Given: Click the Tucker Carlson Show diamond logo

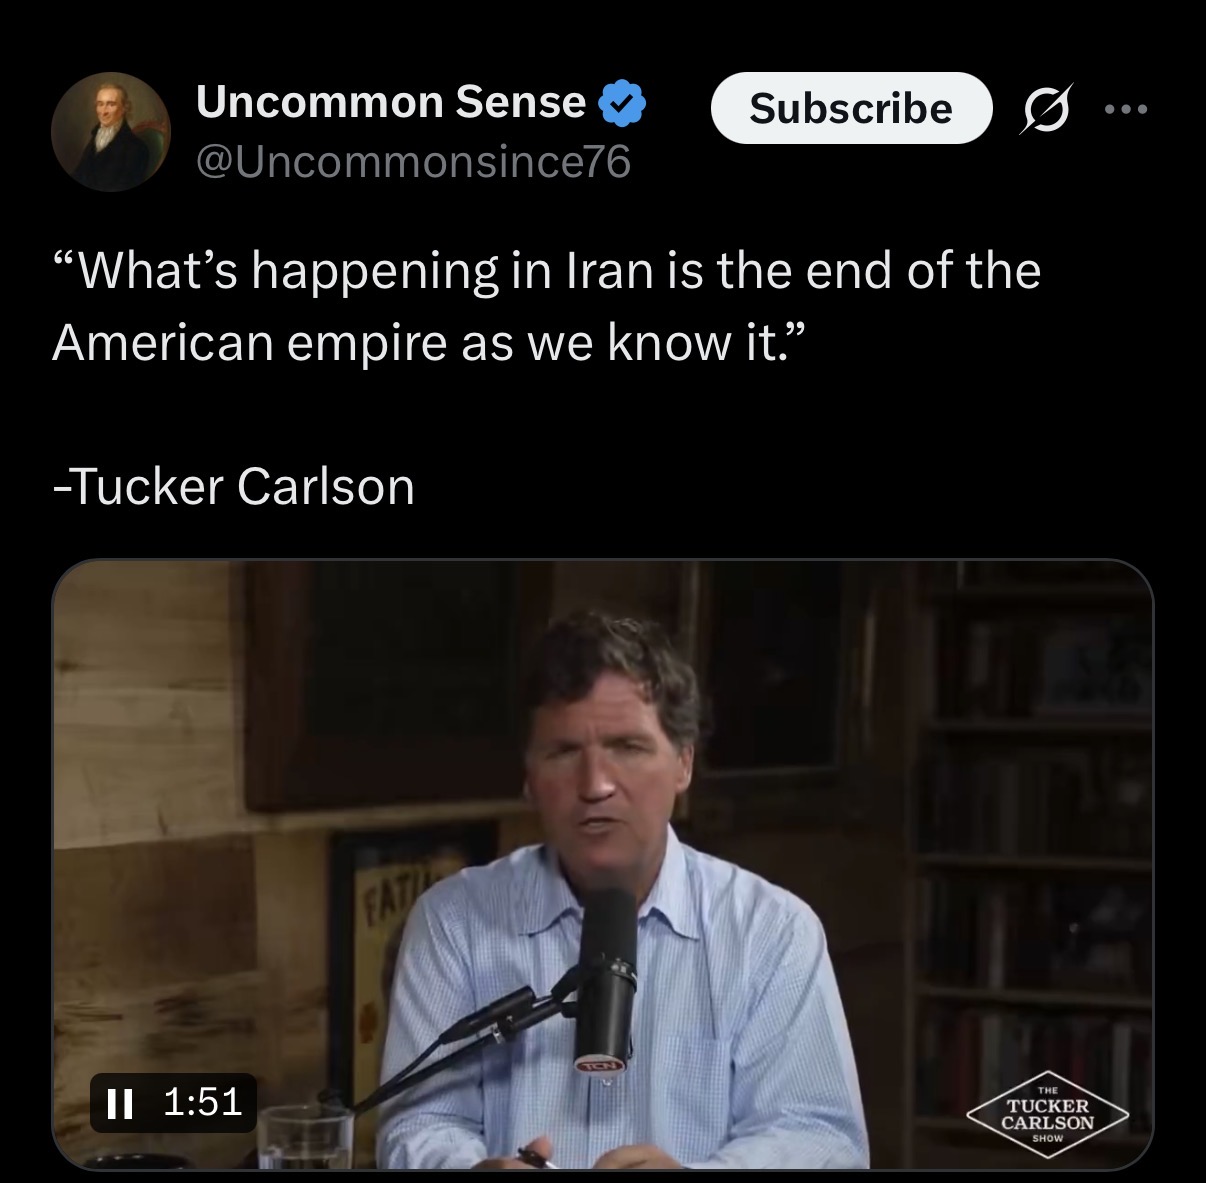Looking at the screenshot, I should pos(1048,1115).
